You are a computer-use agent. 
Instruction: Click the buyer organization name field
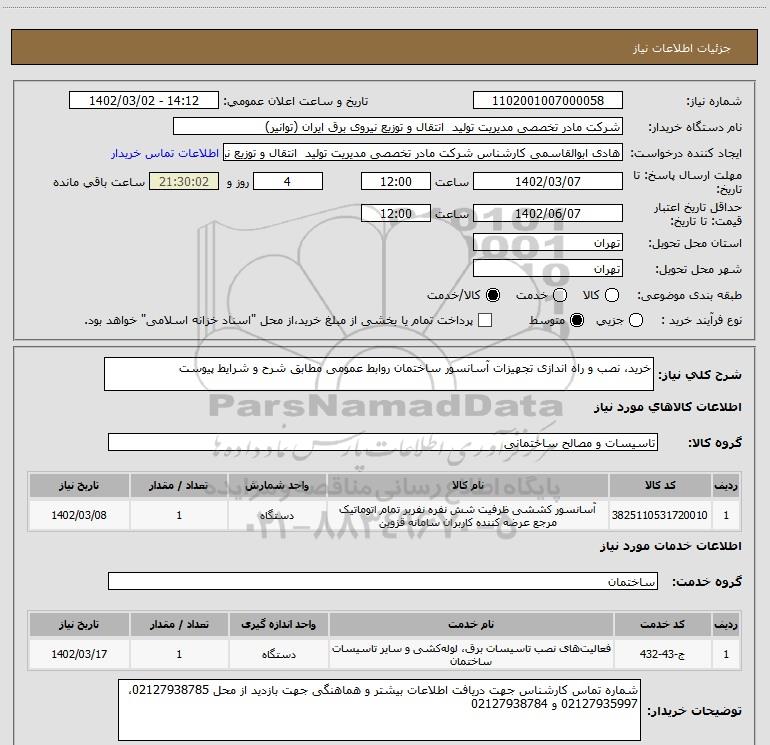pyautogui.click(x=398, y=127)
